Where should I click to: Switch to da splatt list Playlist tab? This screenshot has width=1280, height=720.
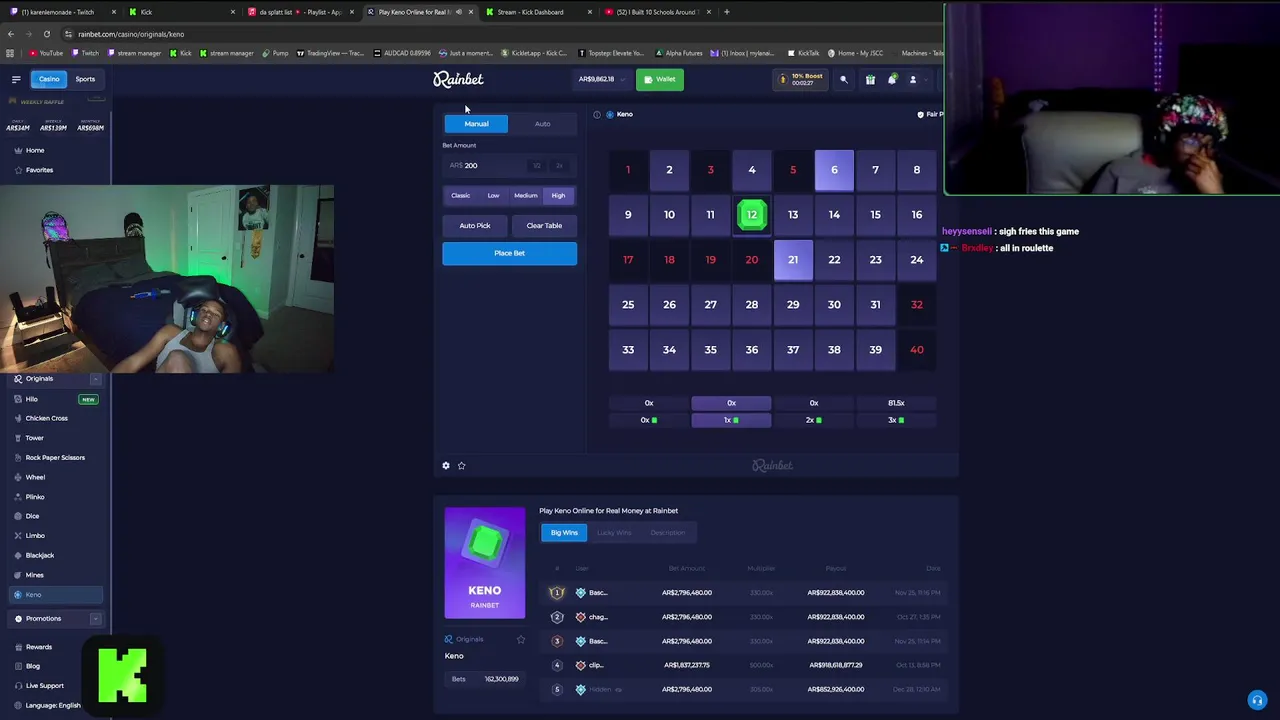coord(300,12)
